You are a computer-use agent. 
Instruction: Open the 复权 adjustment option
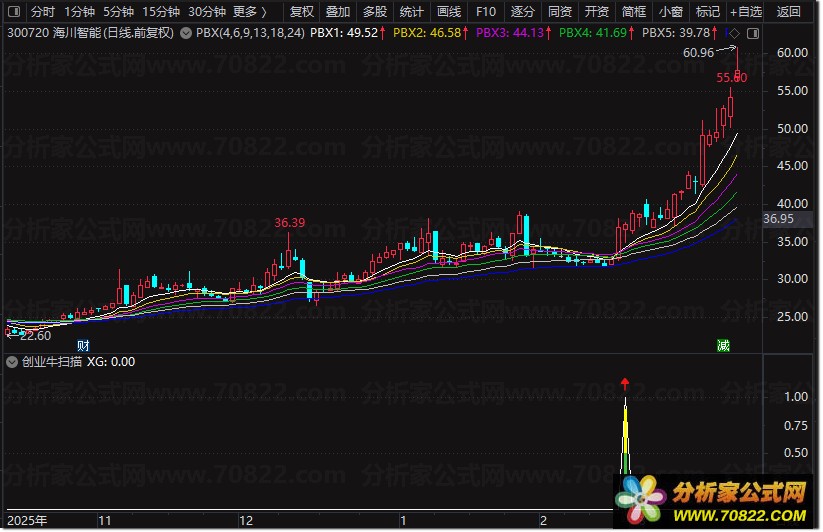(302, 11)
